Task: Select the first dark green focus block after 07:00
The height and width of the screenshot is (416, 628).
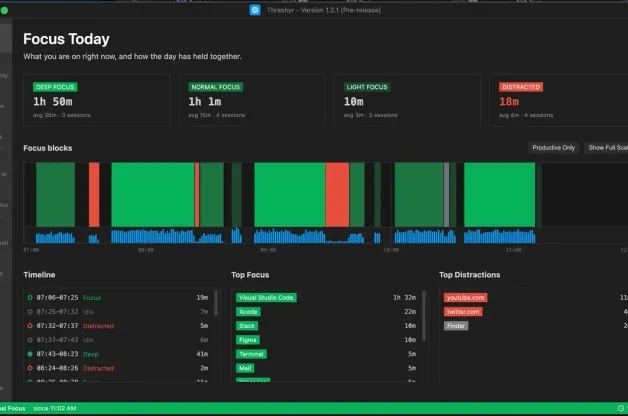Action: point(55,195)
